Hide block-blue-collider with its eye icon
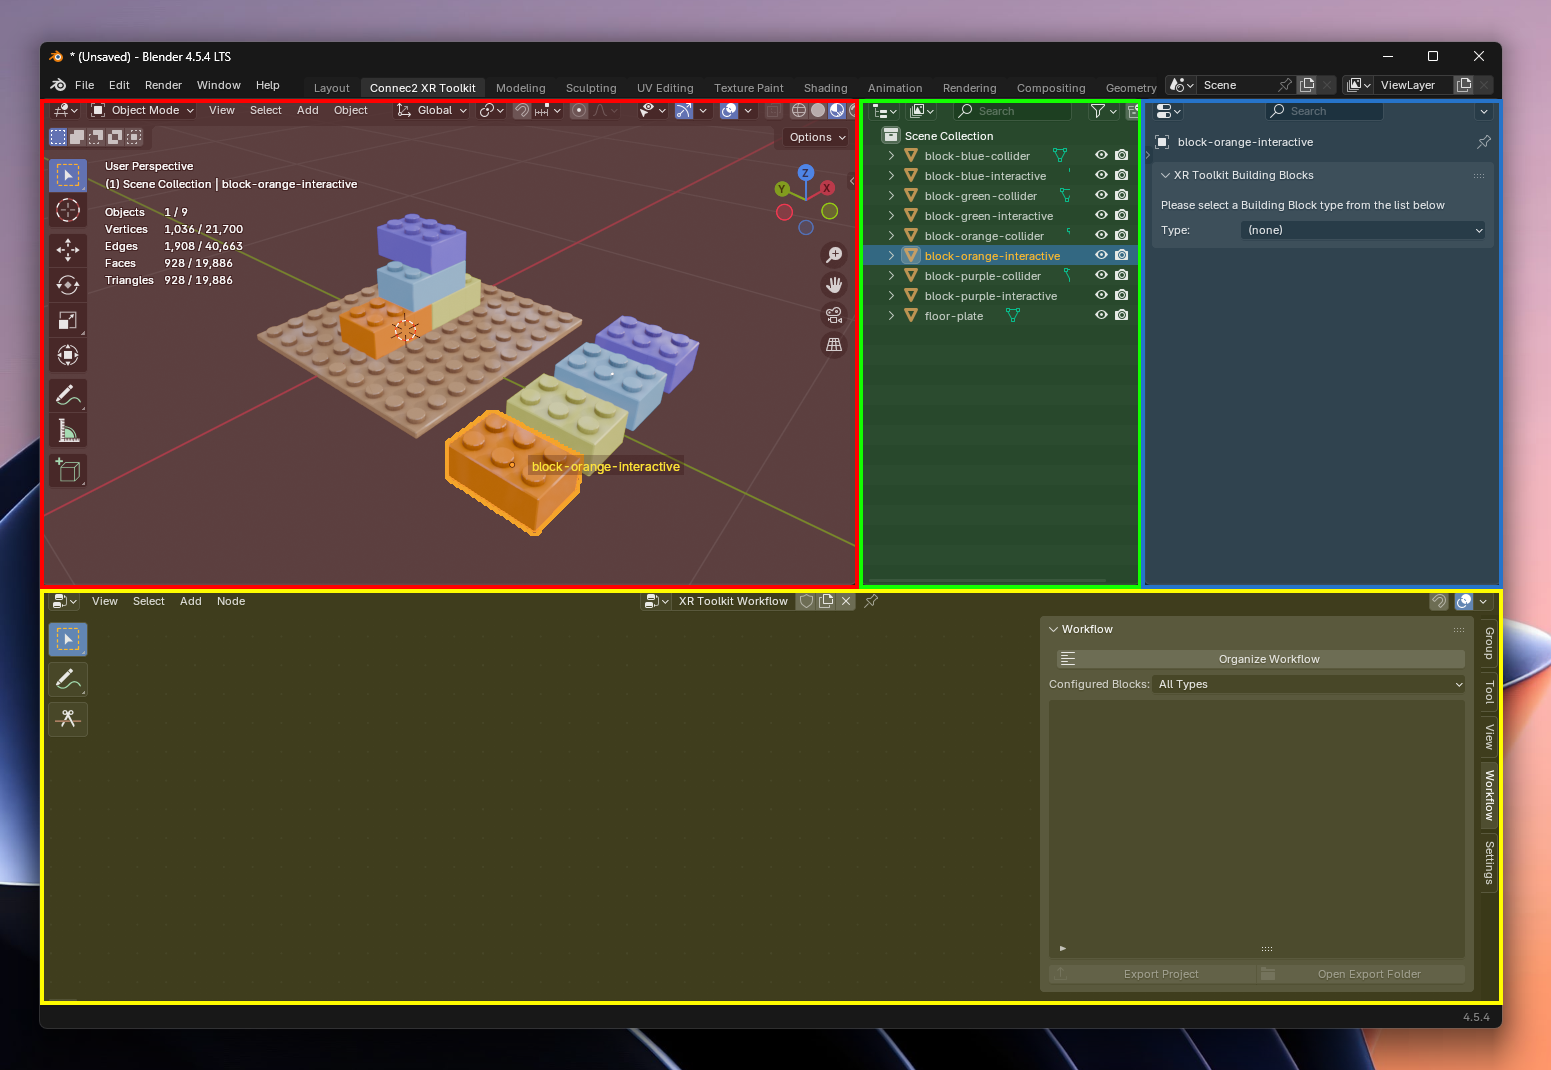This screenshot has width=1551, height=1070. tap(1101, 155)
